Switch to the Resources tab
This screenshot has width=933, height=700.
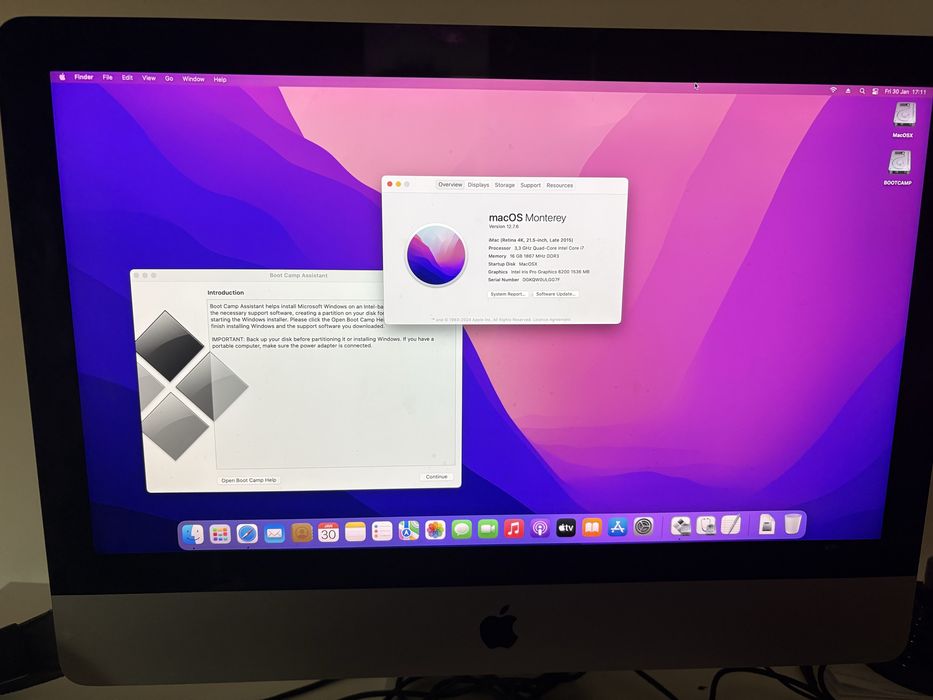click(560, 185)
